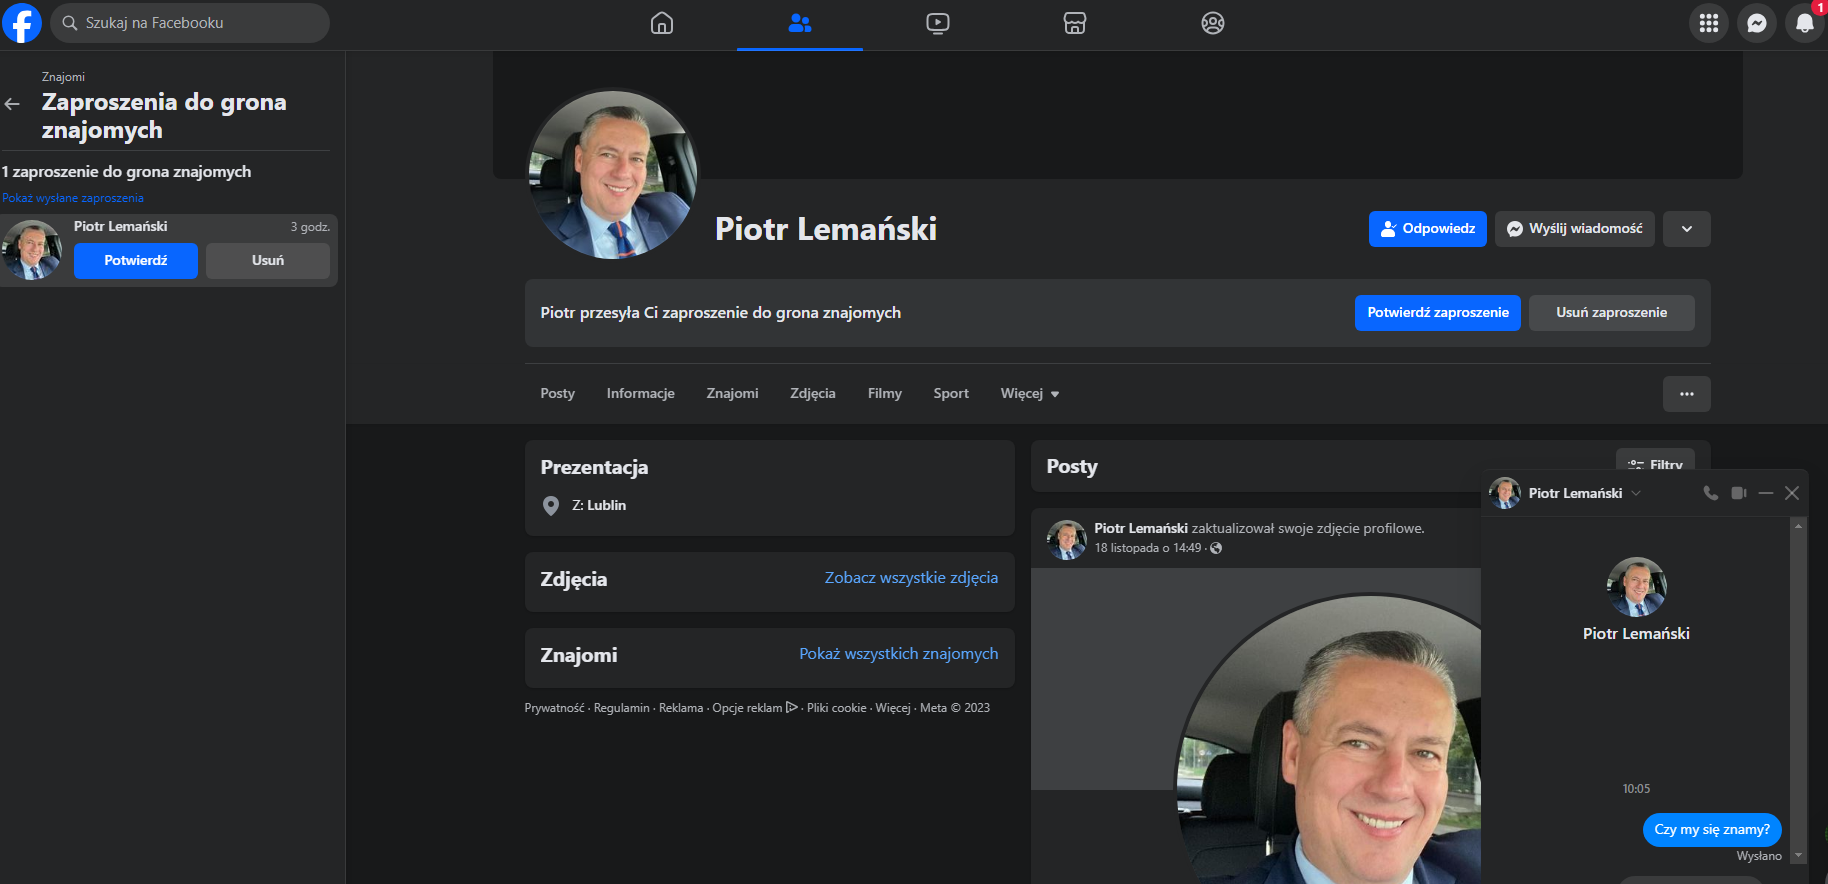
Task: Click Pokaż wszystkich znajomych link
Action: pyautogui.click(x=899, y=654)
